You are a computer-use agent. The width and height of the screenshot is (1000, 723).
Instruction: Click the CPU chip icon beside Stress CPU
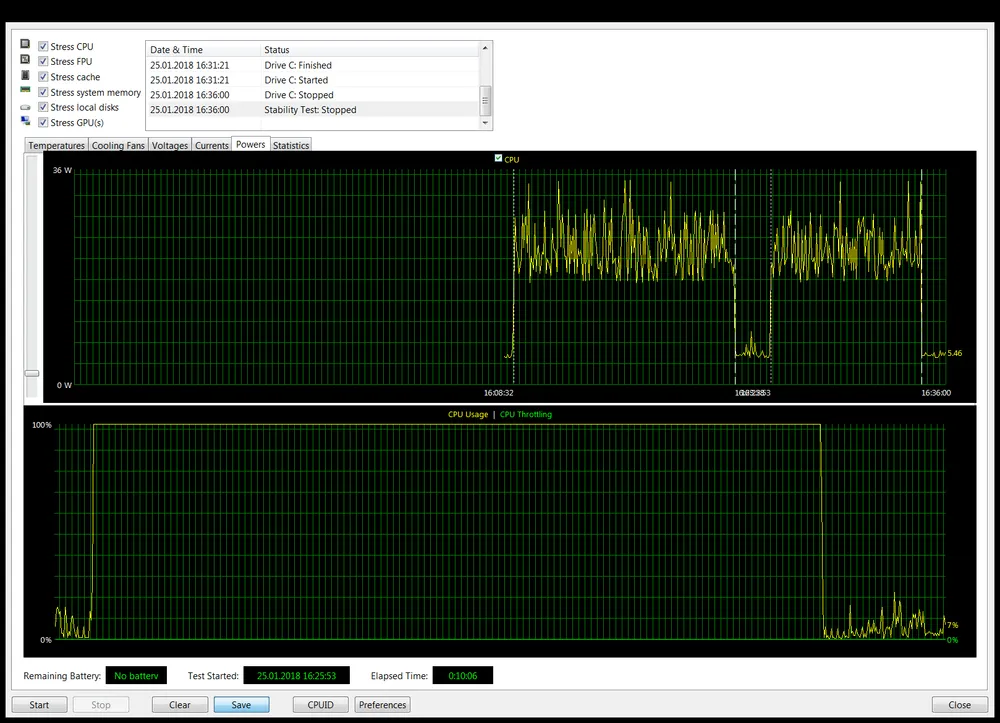point(25,45)
